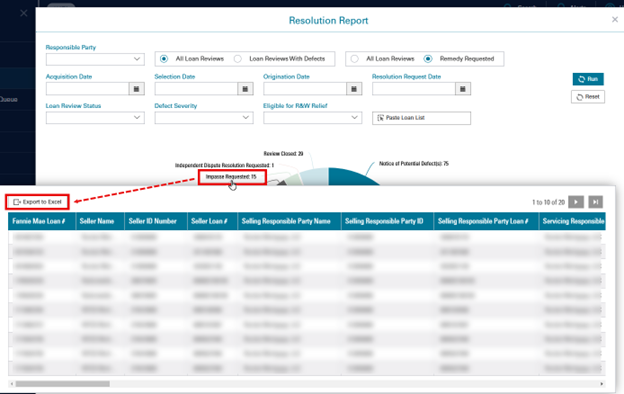Click the light blue pie chart segment
The image size is (624, 394).
pyautogui.click(x=315, y=177)
